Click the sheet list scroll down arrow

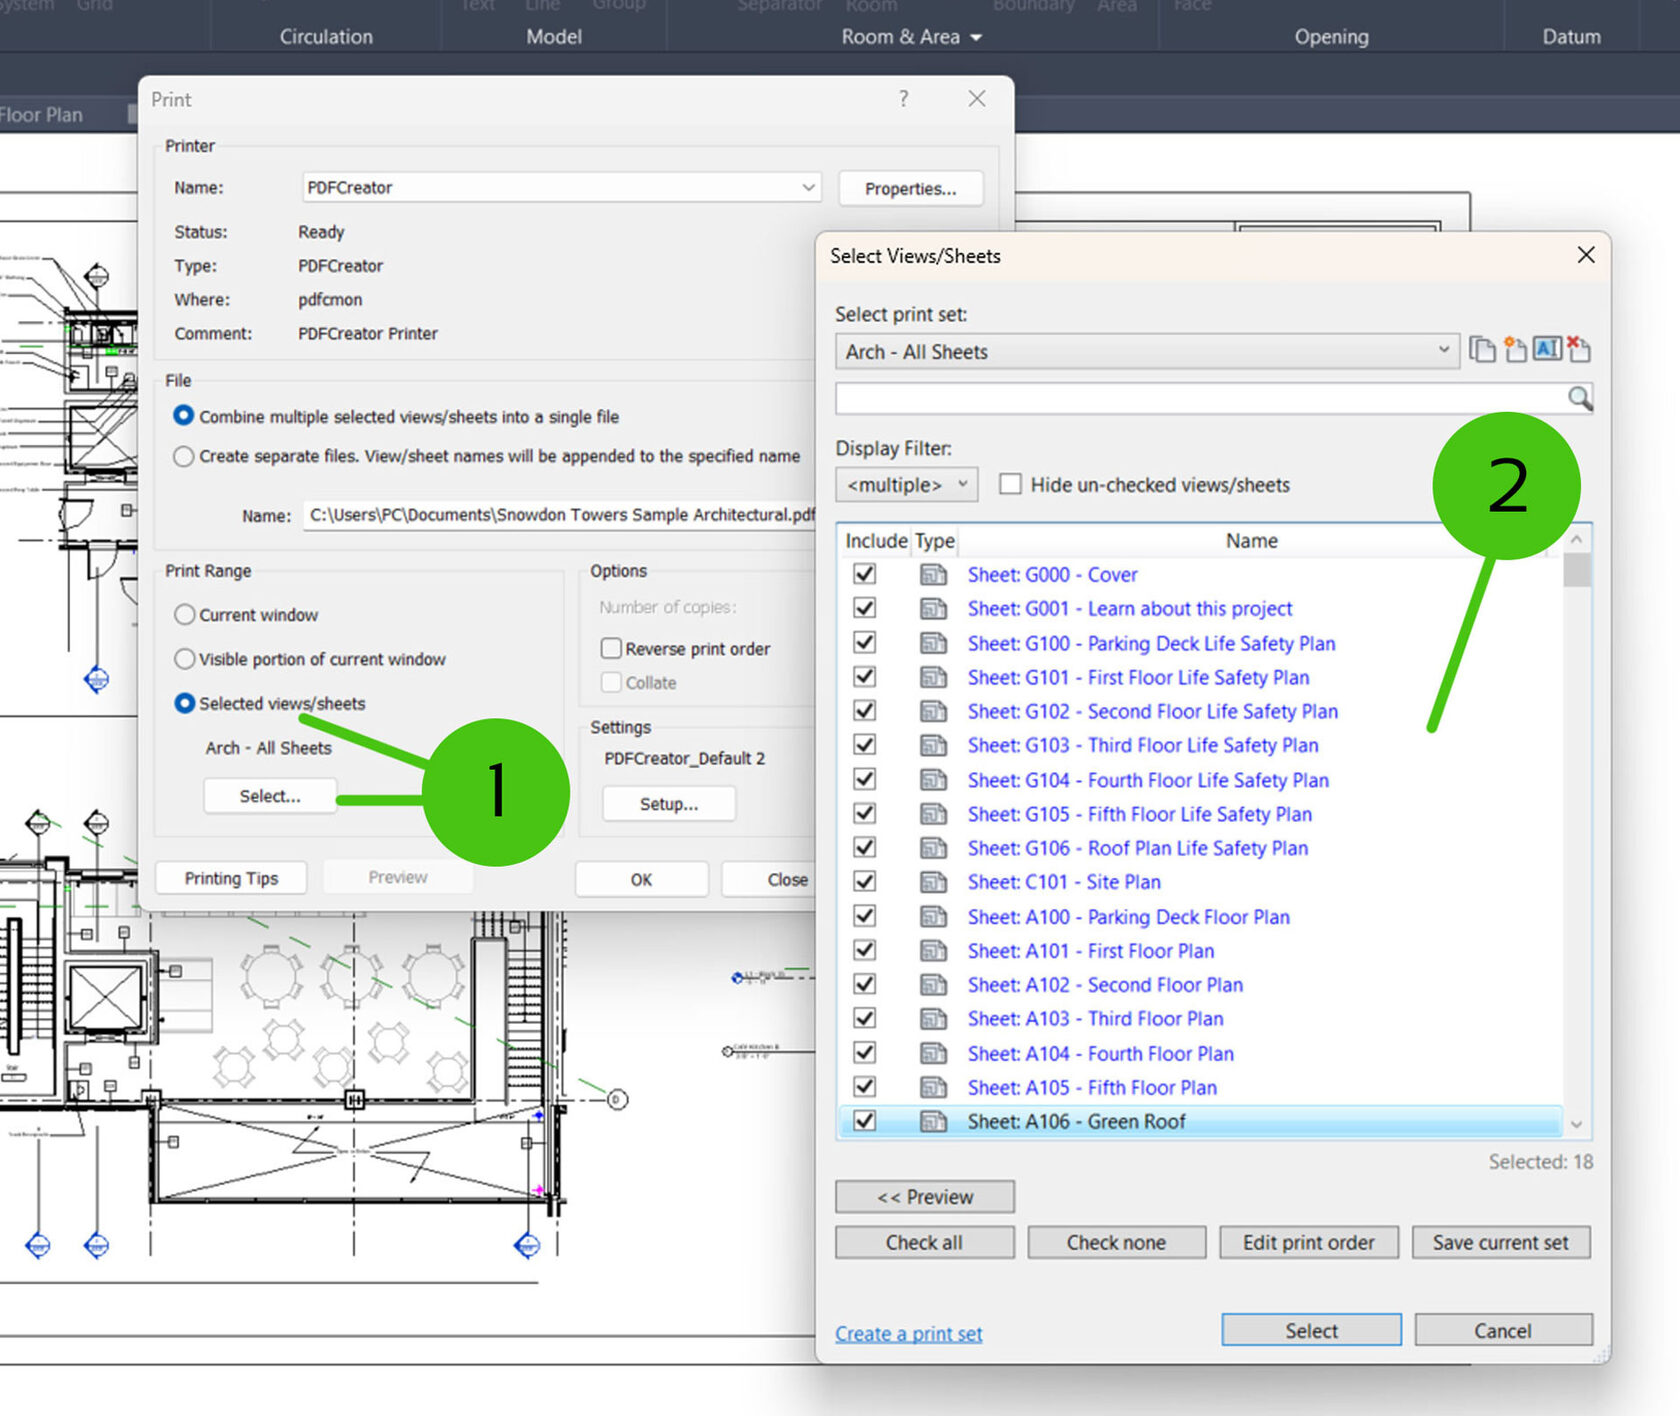[x=1576, y=1124]
